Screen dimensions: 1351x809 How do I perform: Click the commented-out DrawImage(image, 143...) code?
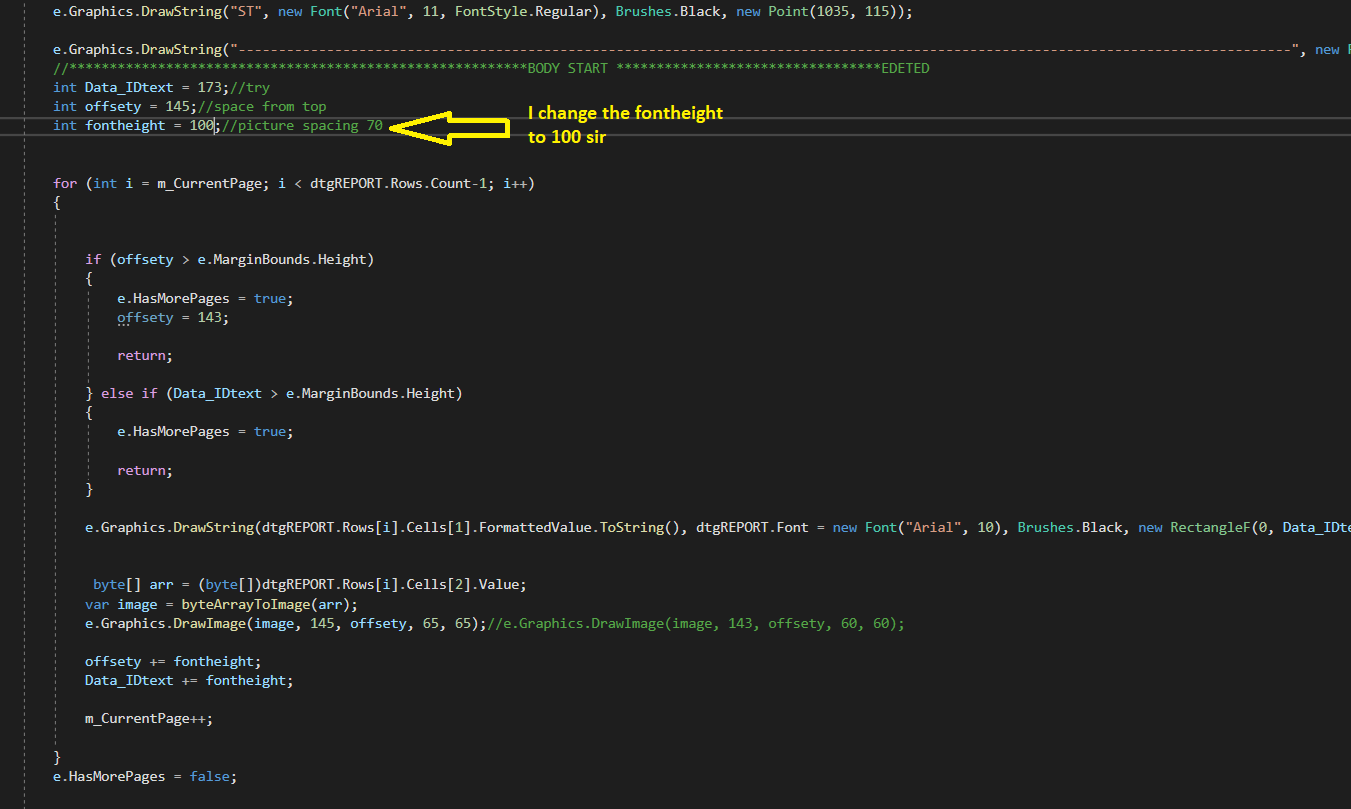pyautogui.click(x=696, y=623)
